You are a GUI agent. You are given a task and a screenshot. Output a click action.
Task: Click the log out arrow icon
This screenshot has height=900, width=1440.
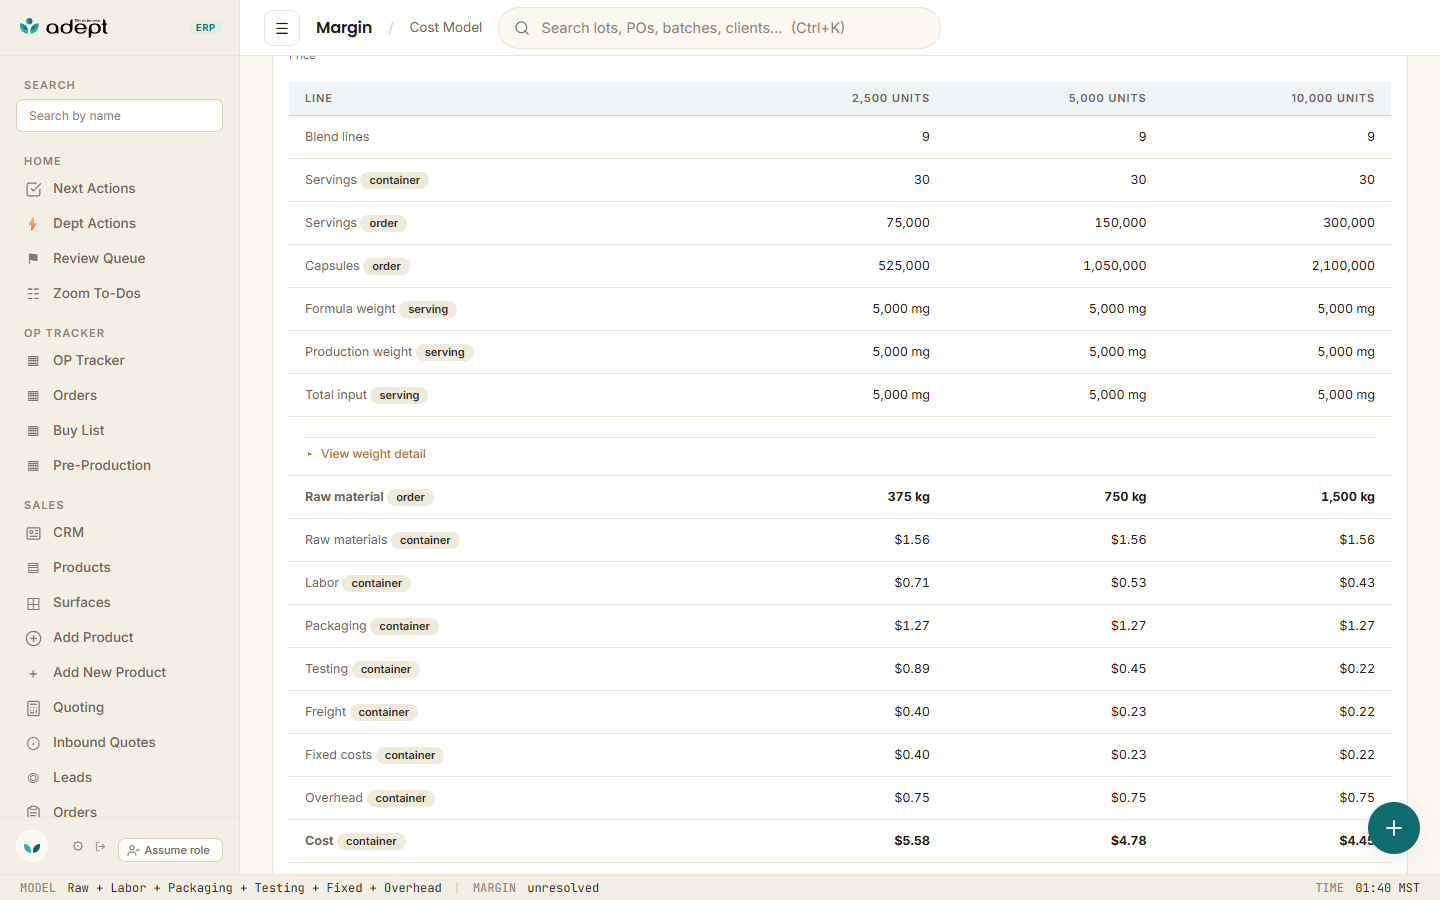pos(101,847)
